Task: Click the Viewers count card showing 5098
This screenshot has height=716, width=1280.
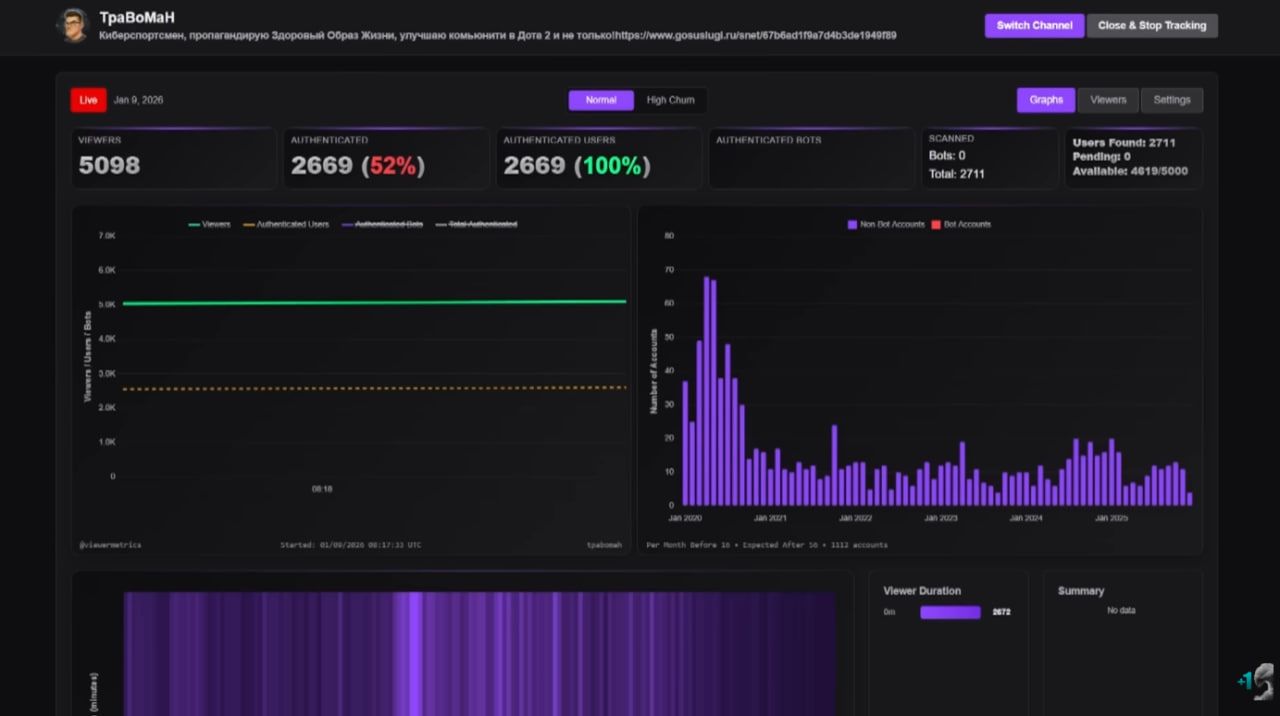Action: (174, 158)
